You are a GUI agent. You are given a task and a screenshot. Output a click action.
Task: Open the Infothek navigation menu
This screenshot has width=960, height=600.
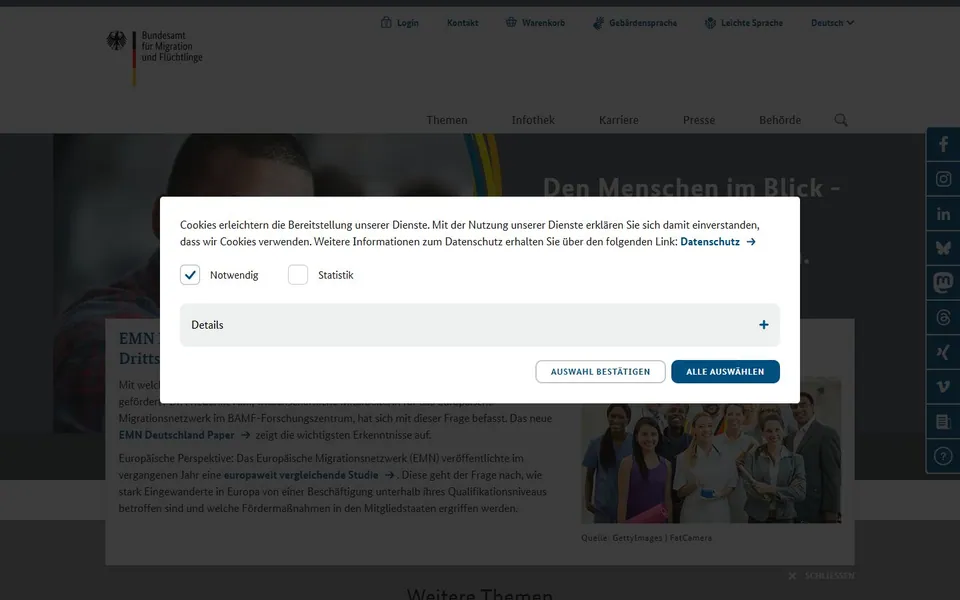533,120
